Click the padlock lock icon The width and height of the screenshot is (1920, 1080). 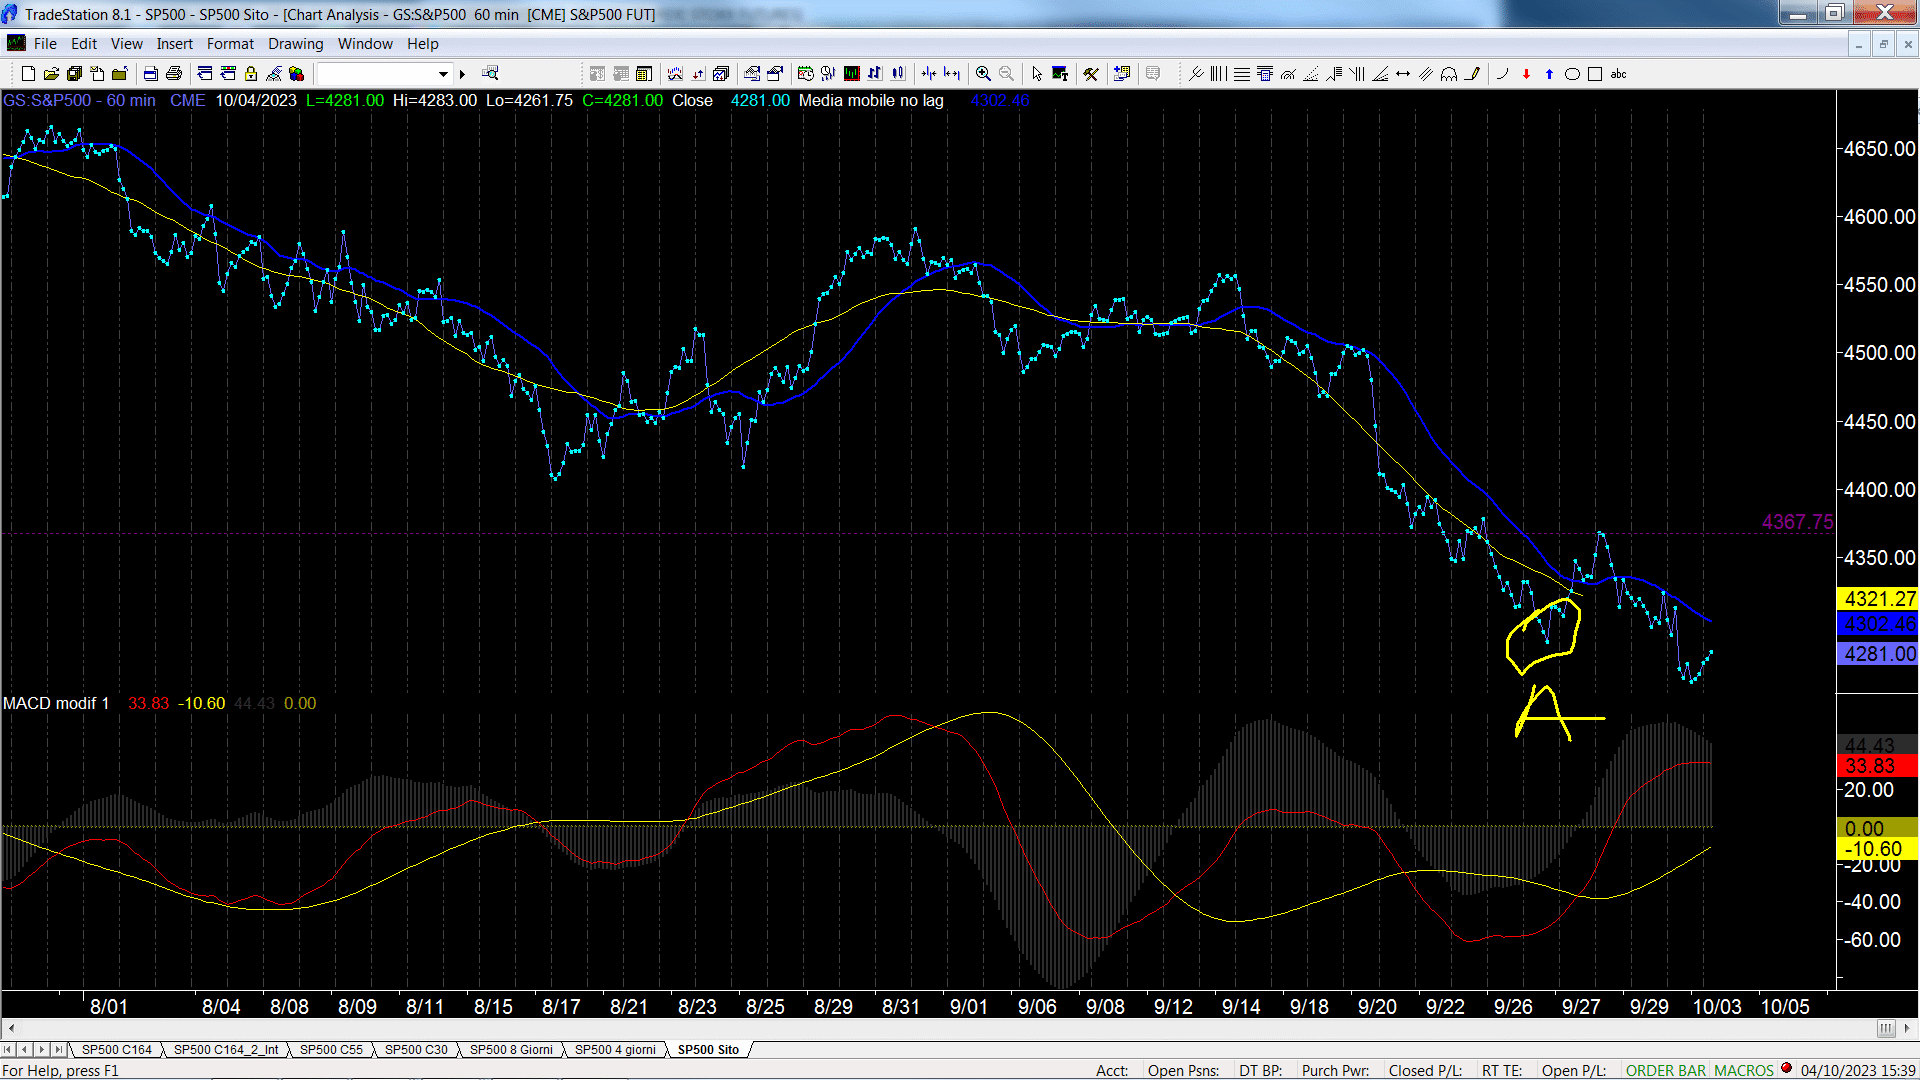coord(251,74)
